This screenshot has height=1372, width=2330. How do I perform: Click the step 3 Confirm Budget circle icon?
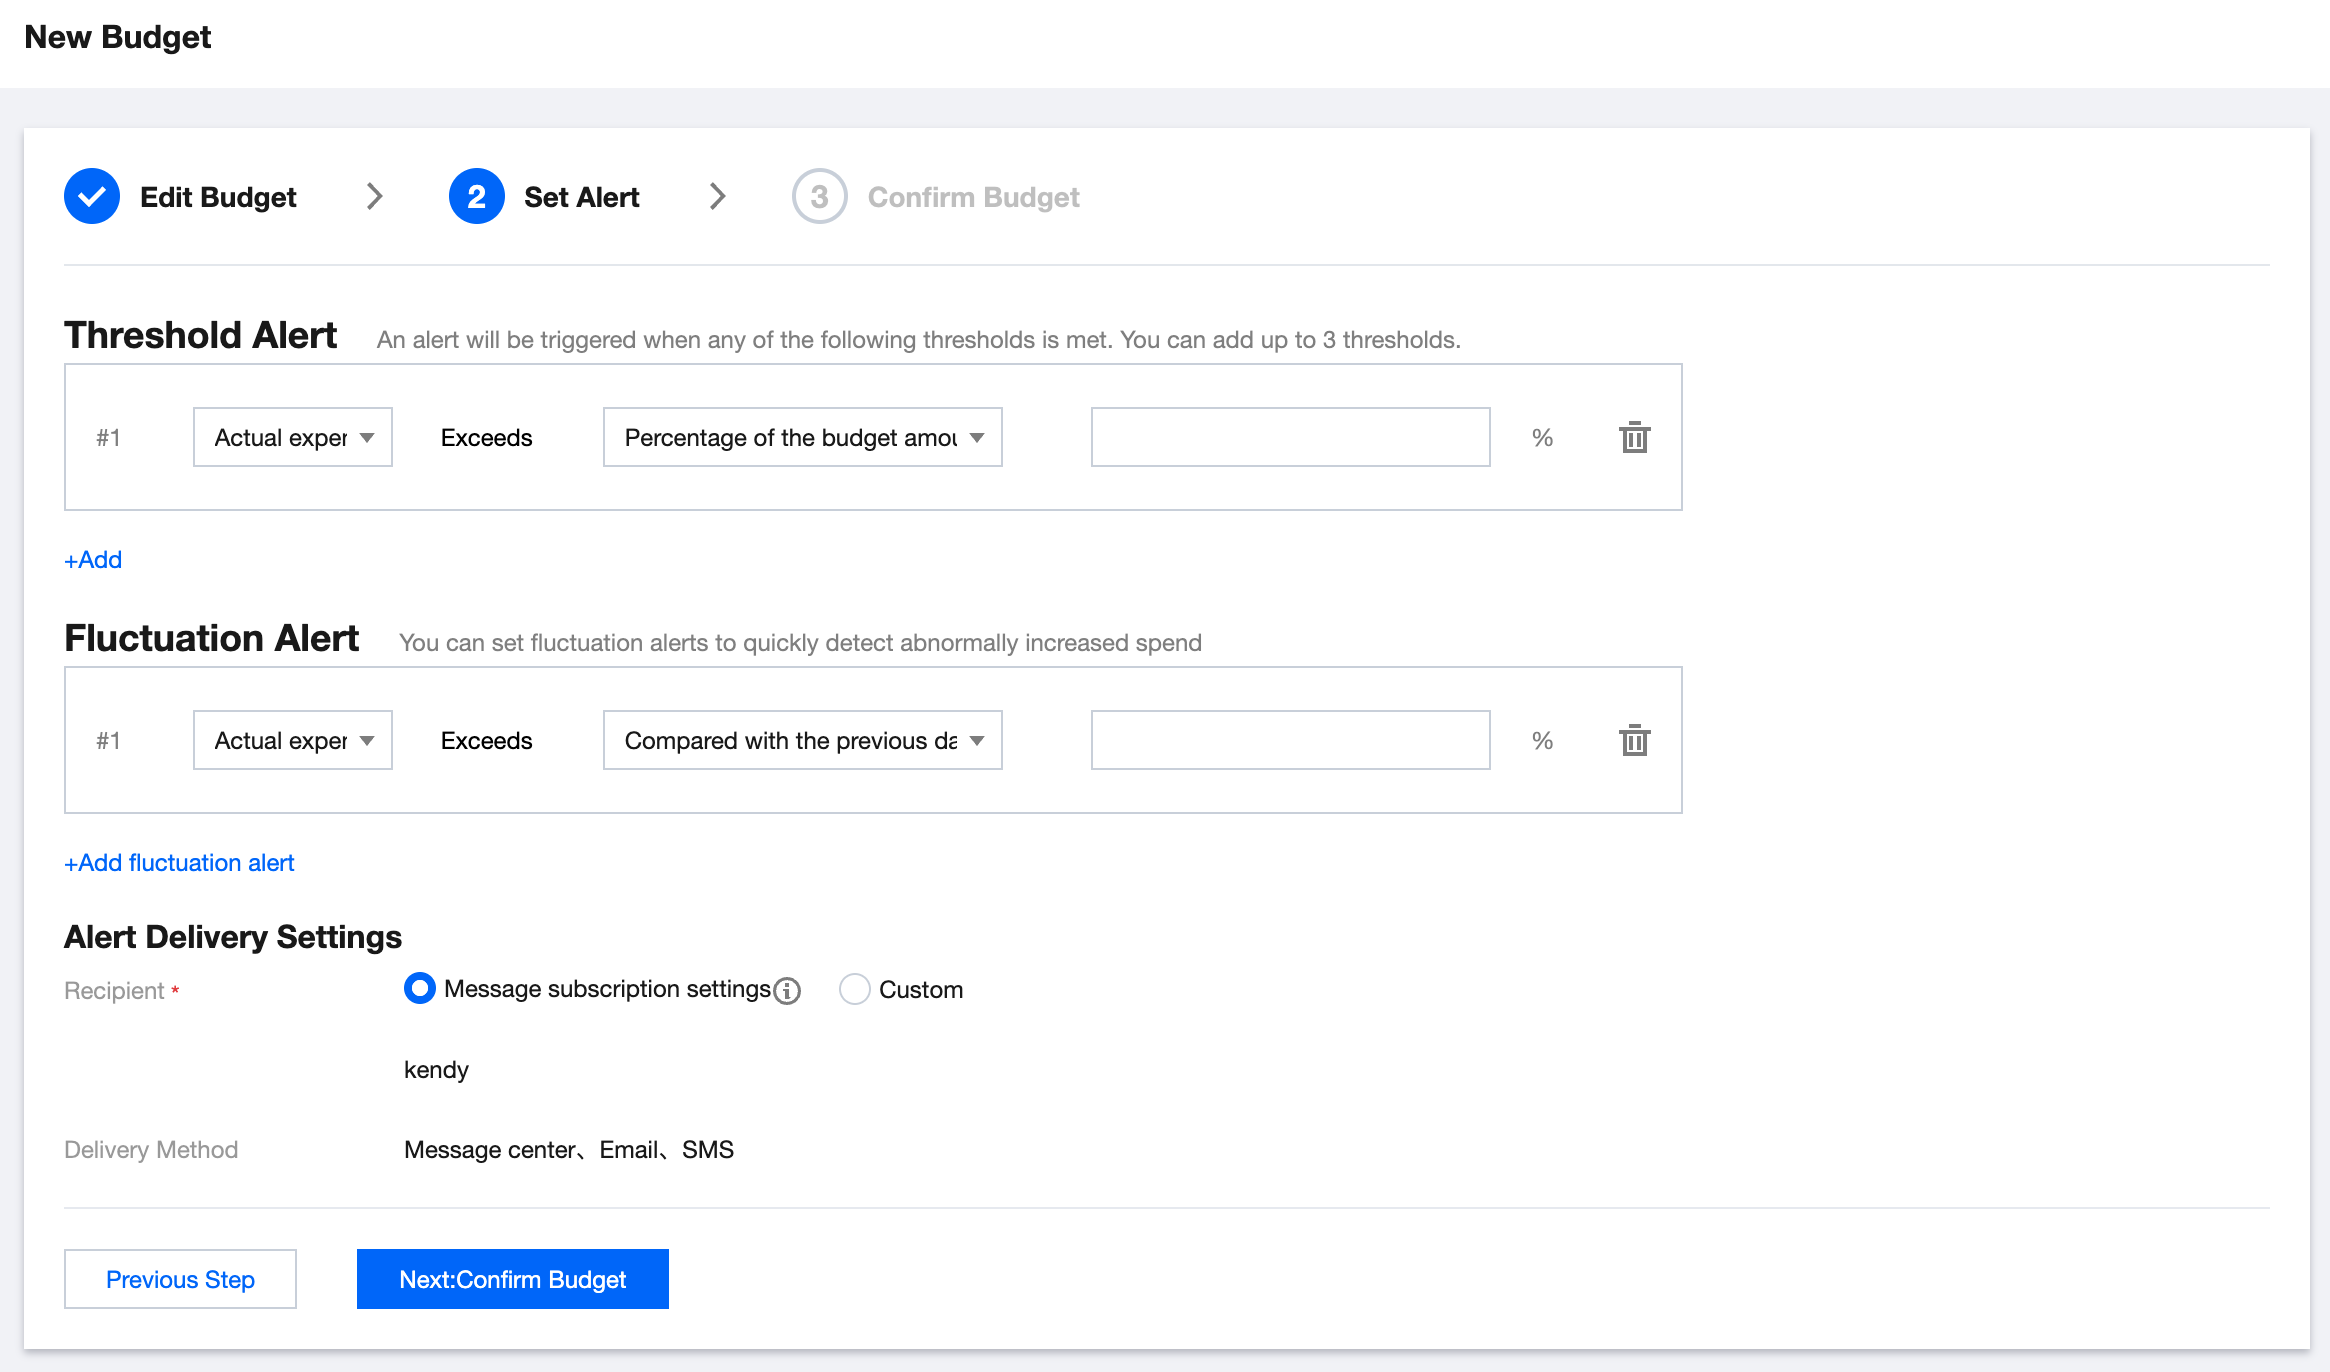pos(819,196)
